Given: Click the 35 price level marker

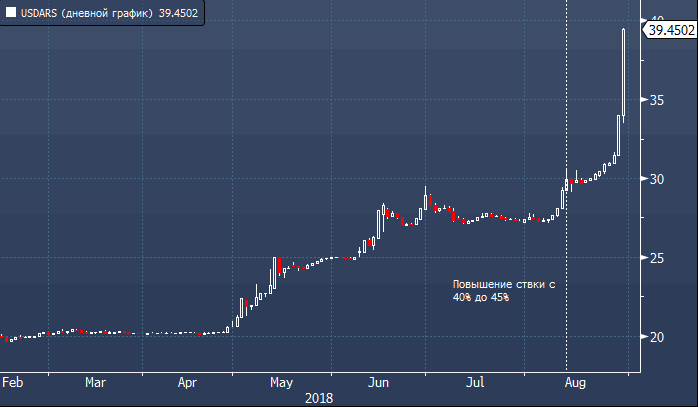Looking at the screenshot, I should coord(657,100).
